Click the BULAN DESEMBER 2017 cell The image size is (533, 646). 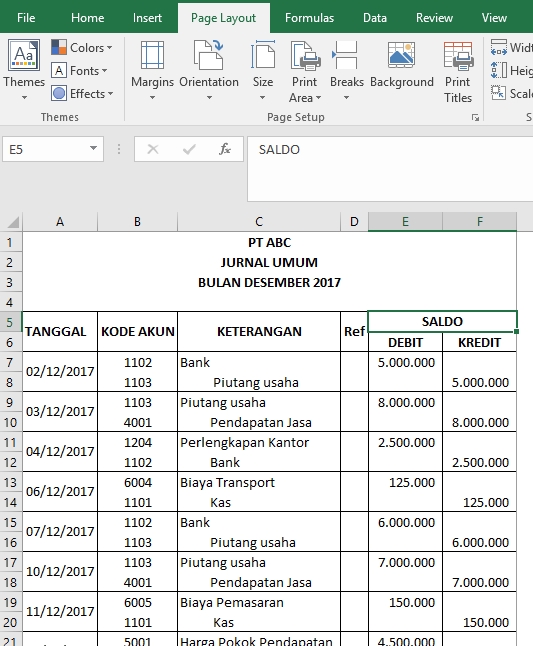[269, 283]
